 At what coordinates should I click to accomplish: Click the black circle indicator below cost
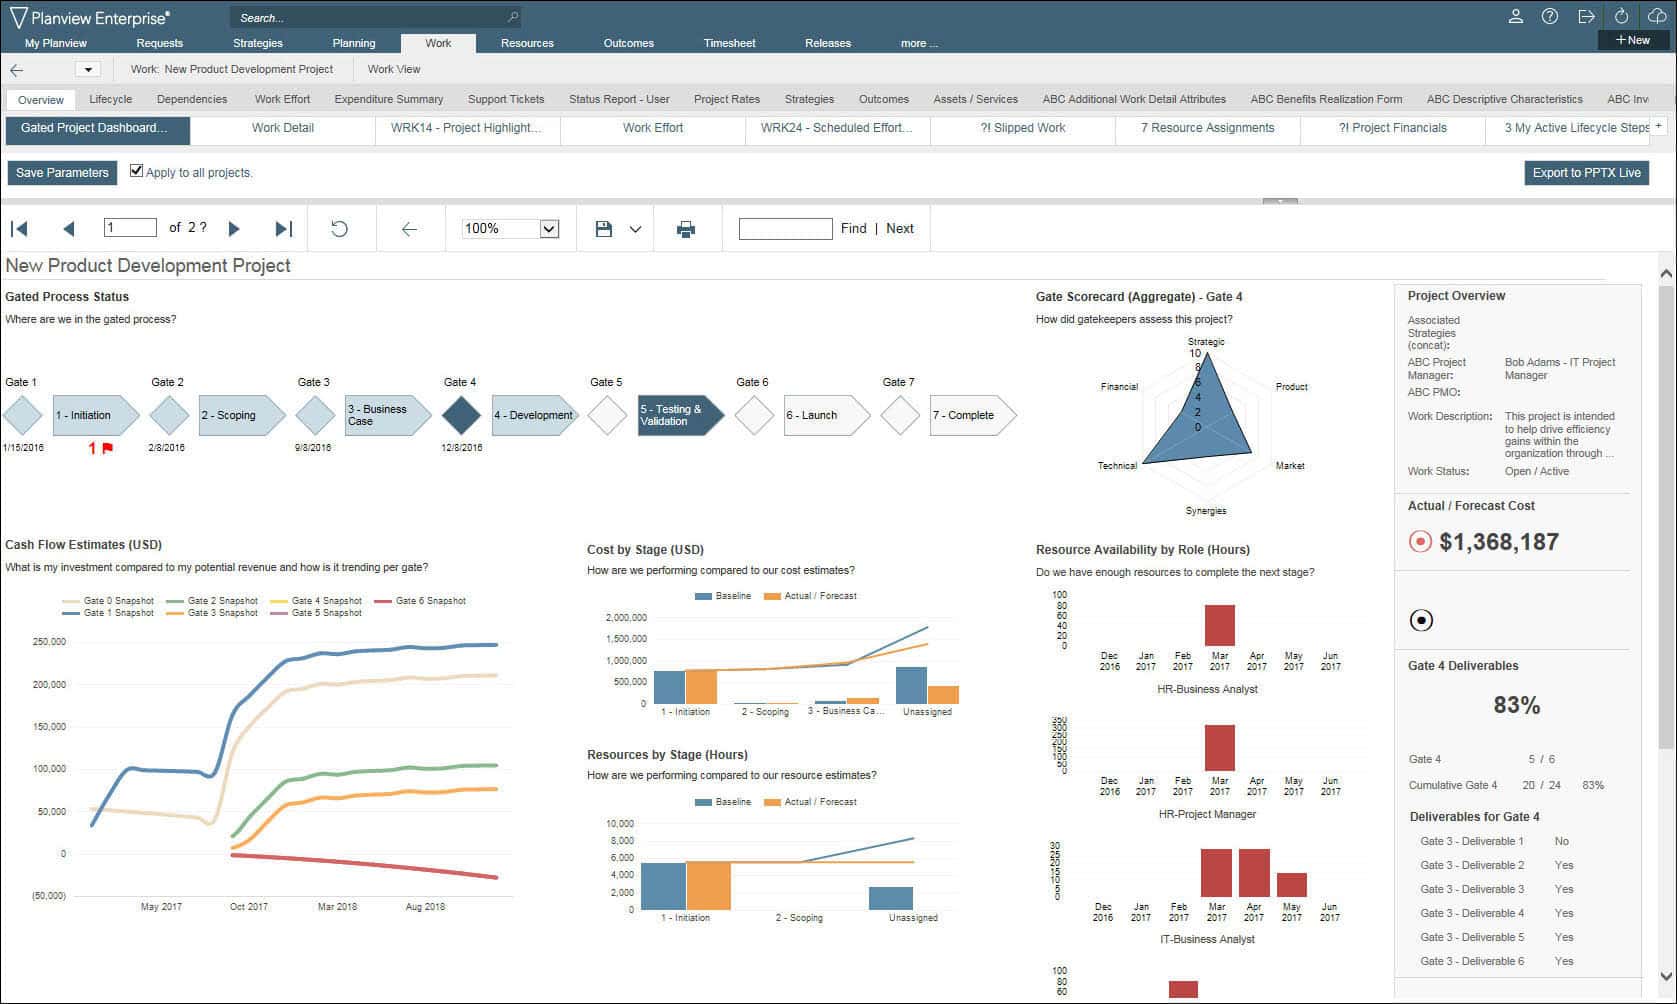tap(1421, 620)
